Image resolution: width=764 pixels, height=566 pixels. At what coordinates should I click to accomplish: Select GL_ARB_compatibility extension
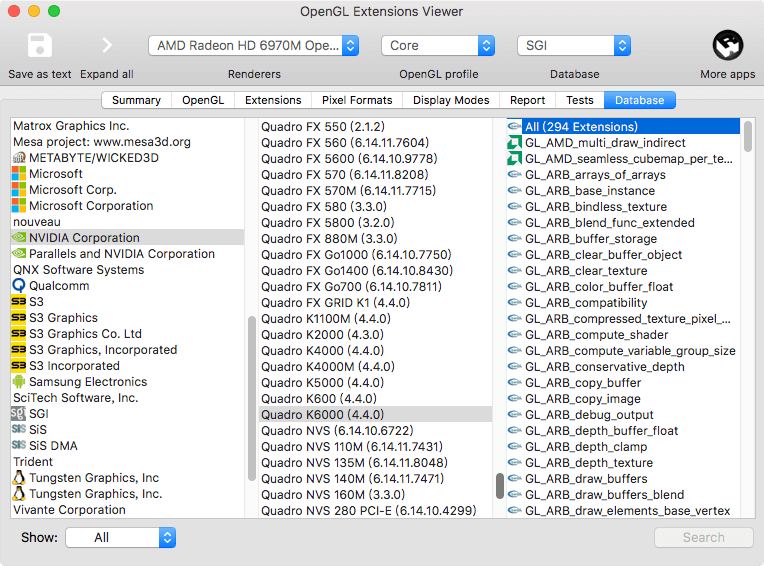tap(623, 302)
